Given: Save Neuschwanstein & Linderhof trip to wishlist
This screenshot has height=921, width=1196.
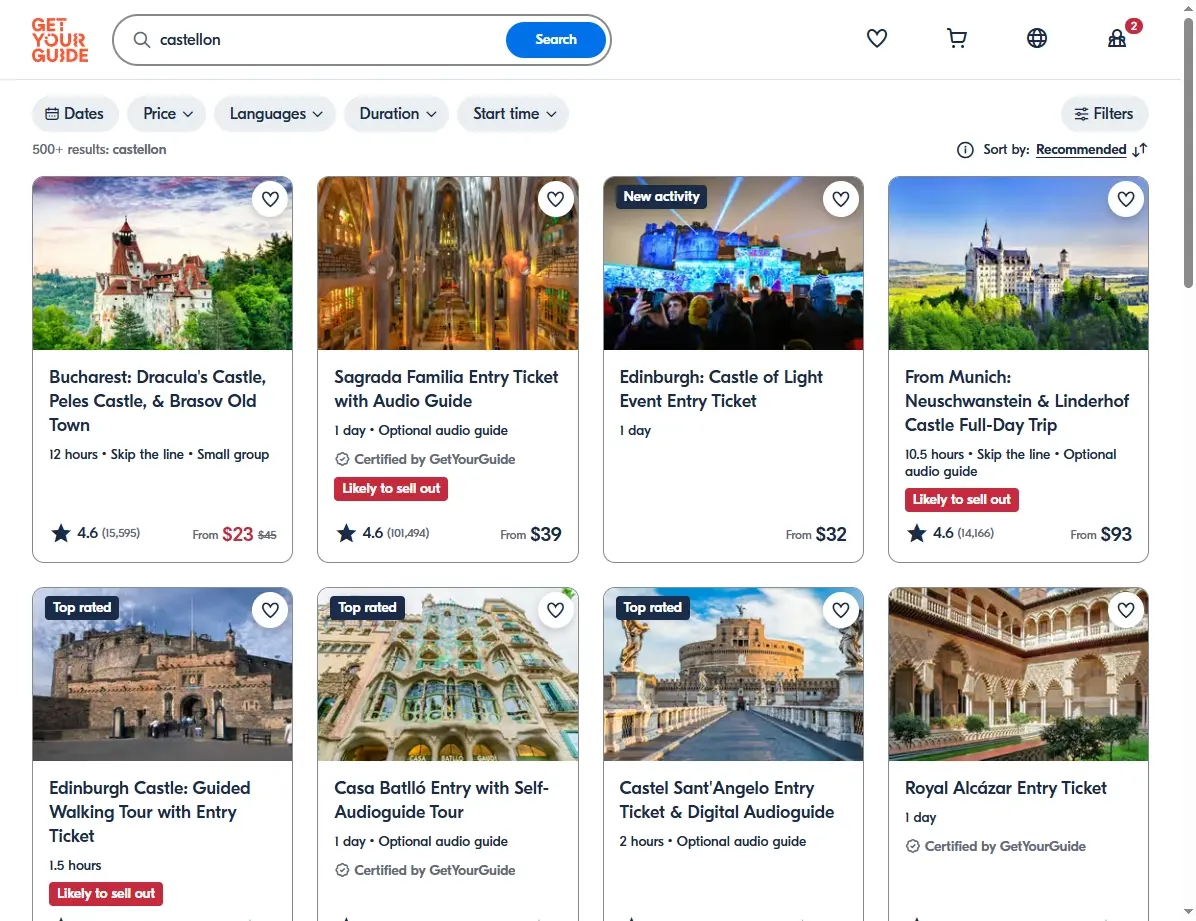Looking at the screenshot, I should coord(1126,199).
